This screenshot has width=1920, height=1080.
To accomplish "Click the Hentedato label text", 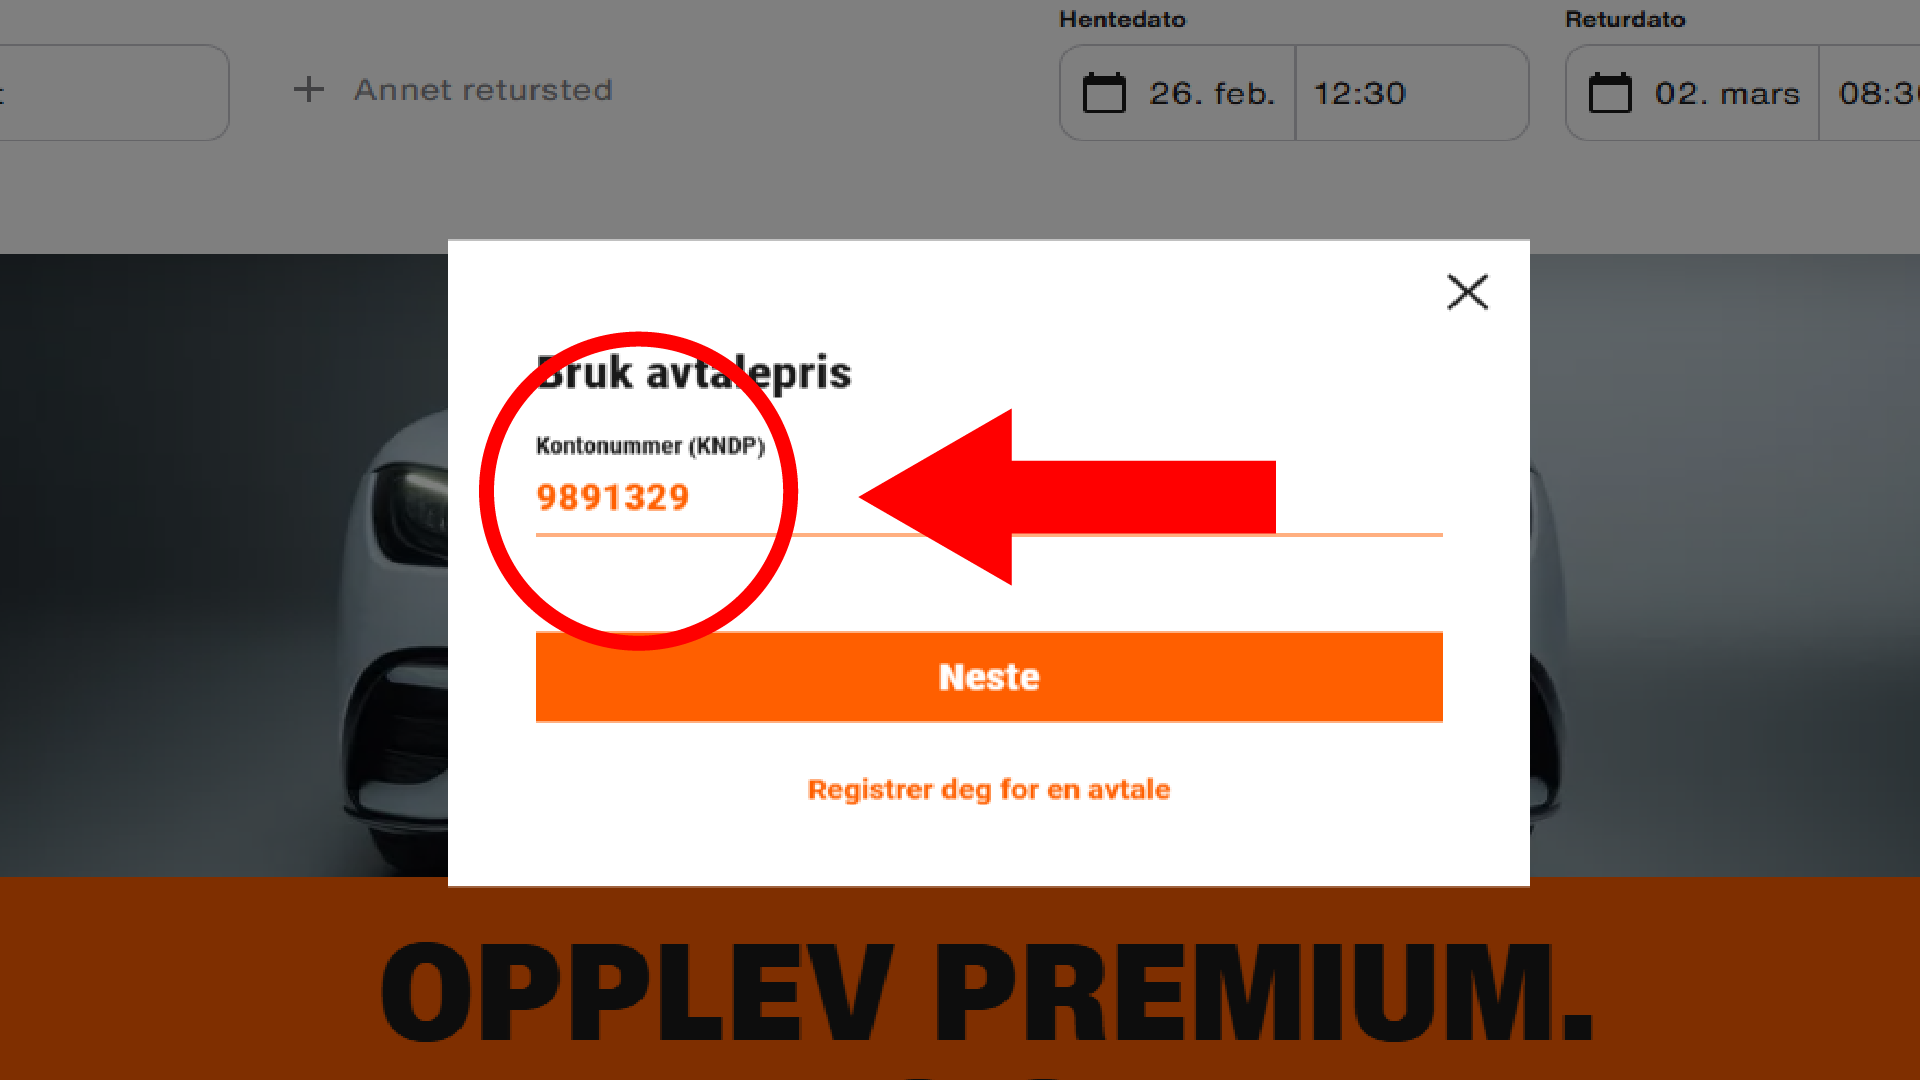I will coord(1122,19).
